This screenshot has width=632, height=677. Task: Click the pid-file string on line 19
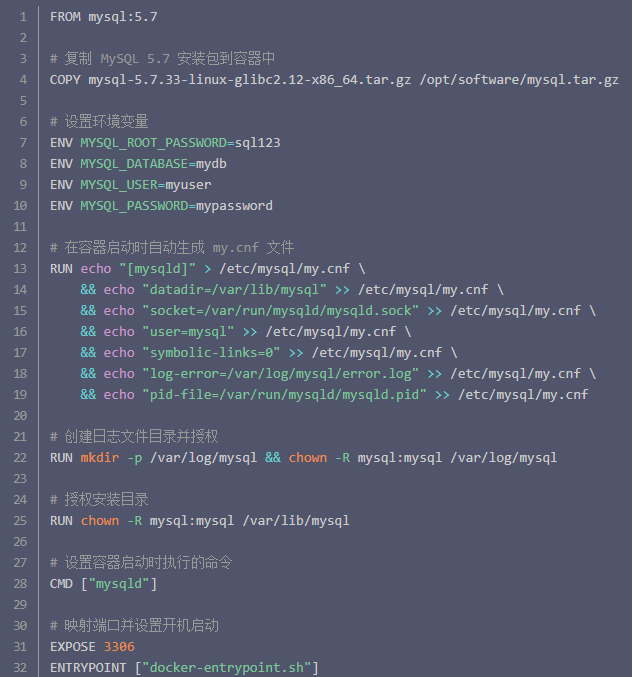point(284,395)
